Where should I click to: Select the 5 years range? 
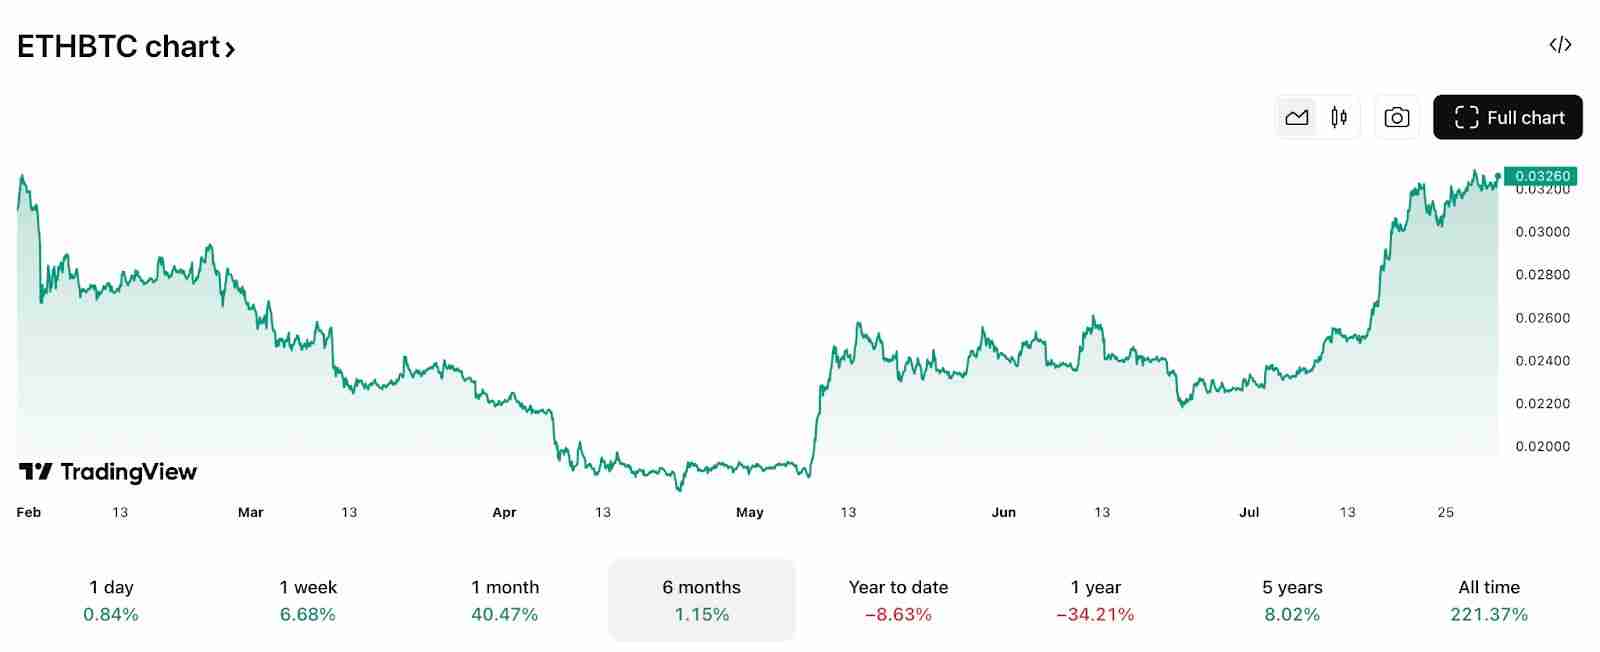point(1291,600)
